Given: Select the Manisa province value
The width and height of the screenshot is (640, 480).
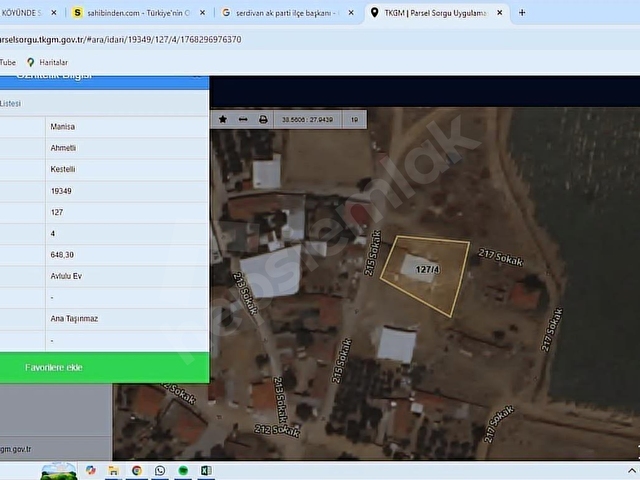Looking at the screenshot, I should (x=62, y=127).
